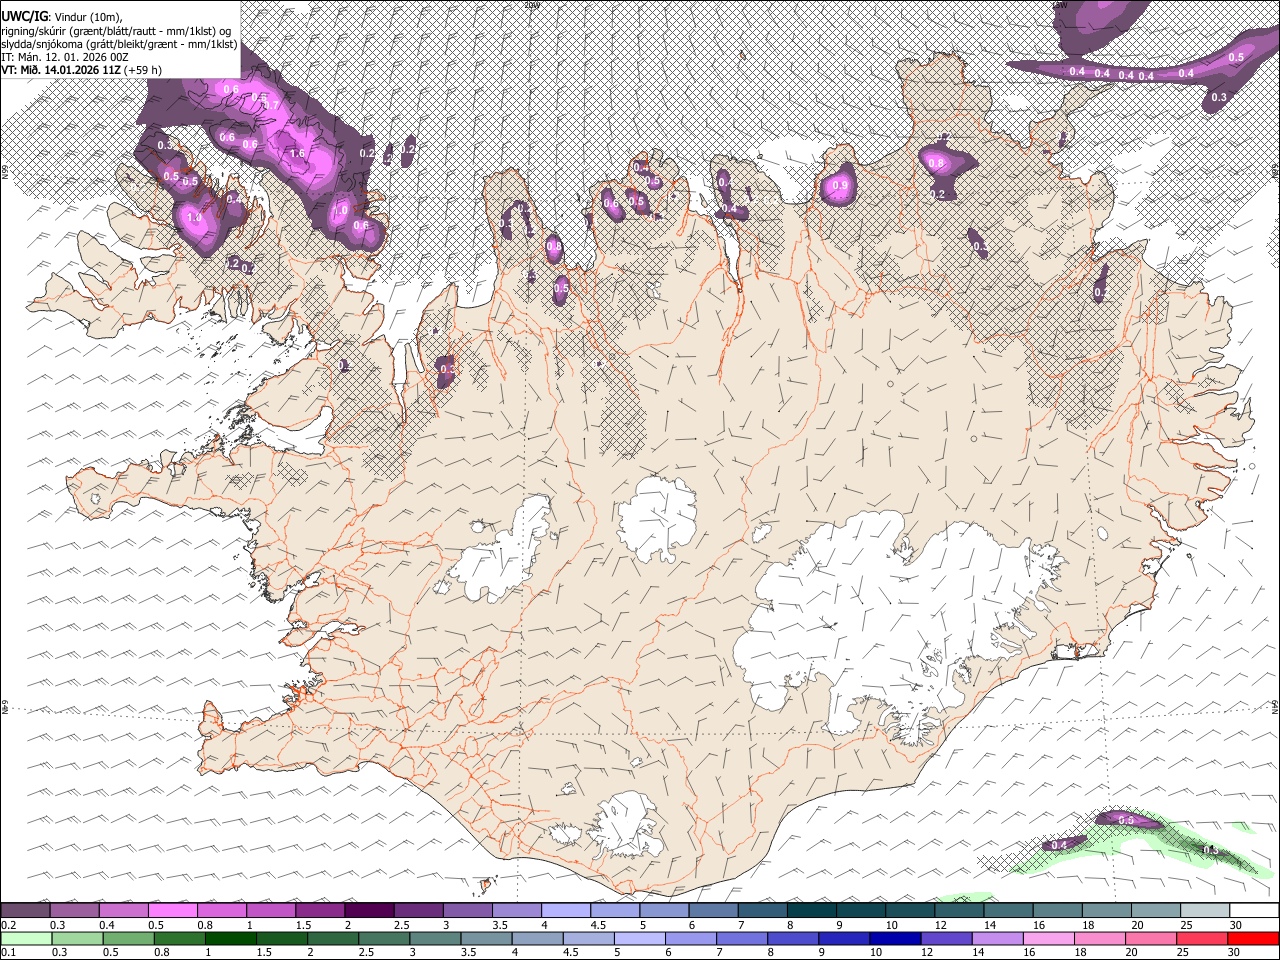Click the "0.9" precipitation value on the map

(840, 185)
